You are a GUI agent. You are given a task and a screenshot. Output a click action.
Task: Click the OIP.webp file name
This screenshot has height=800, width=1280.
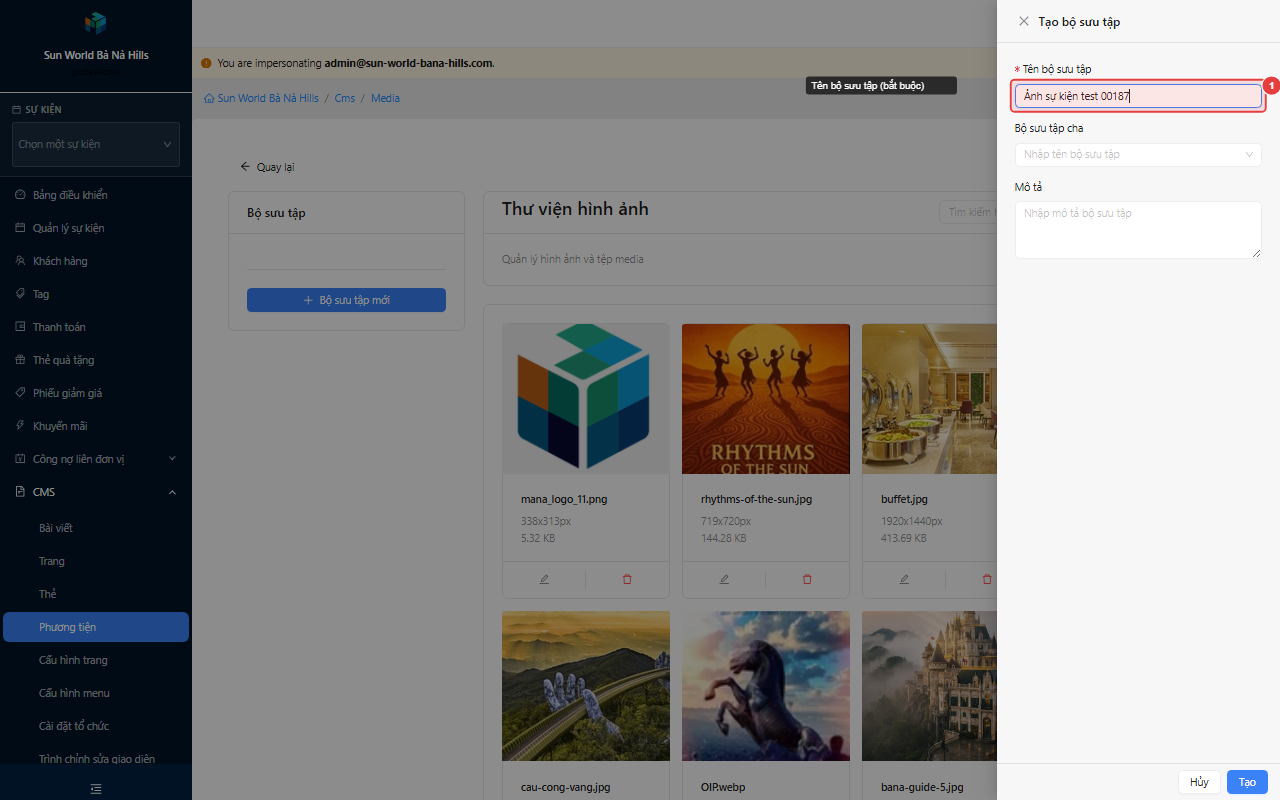pos(723,787)
